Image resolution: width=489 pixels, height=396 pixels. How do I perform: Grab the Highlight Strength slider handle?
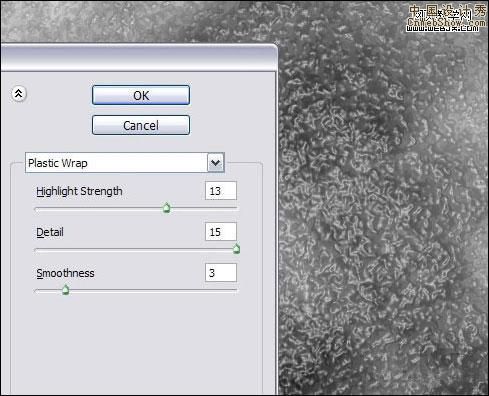coord(166,208)
